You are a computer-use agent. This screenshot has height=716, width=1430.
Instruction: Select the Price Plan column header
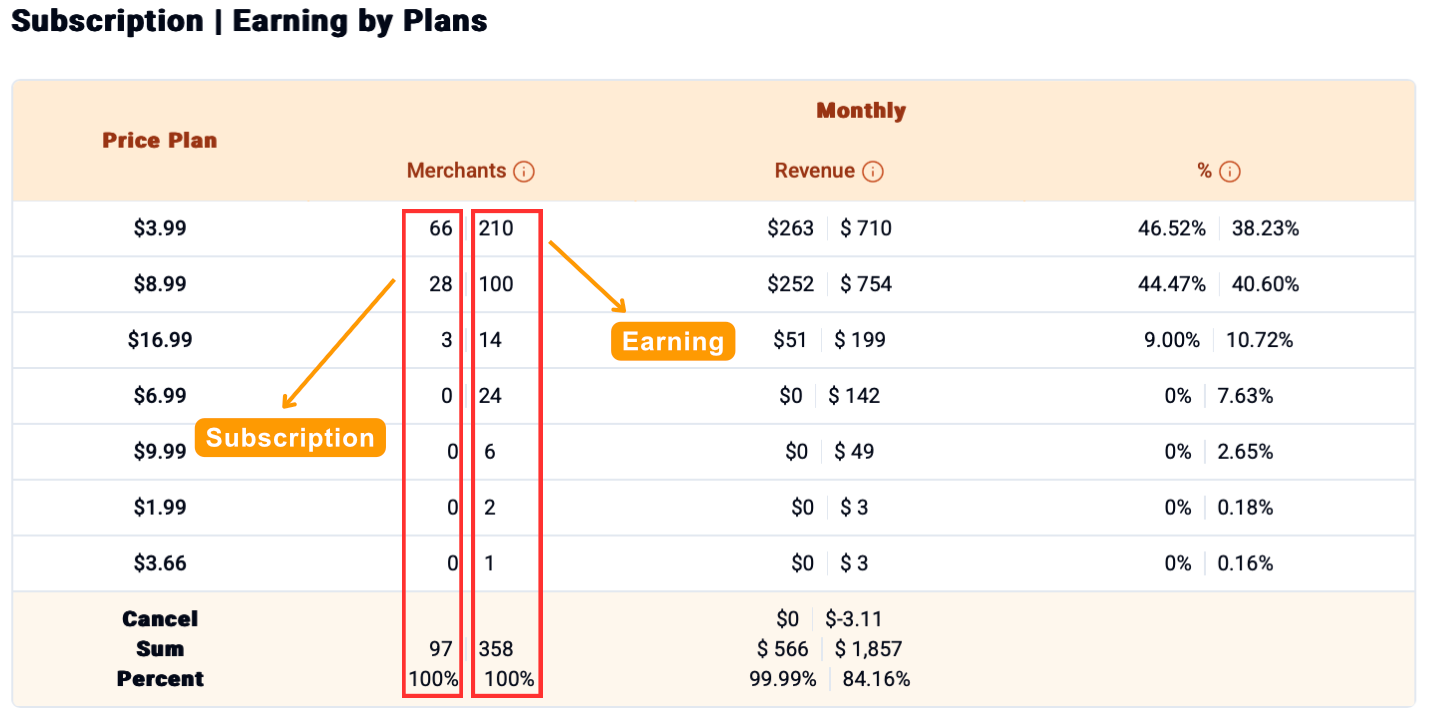tap(159, 140)
